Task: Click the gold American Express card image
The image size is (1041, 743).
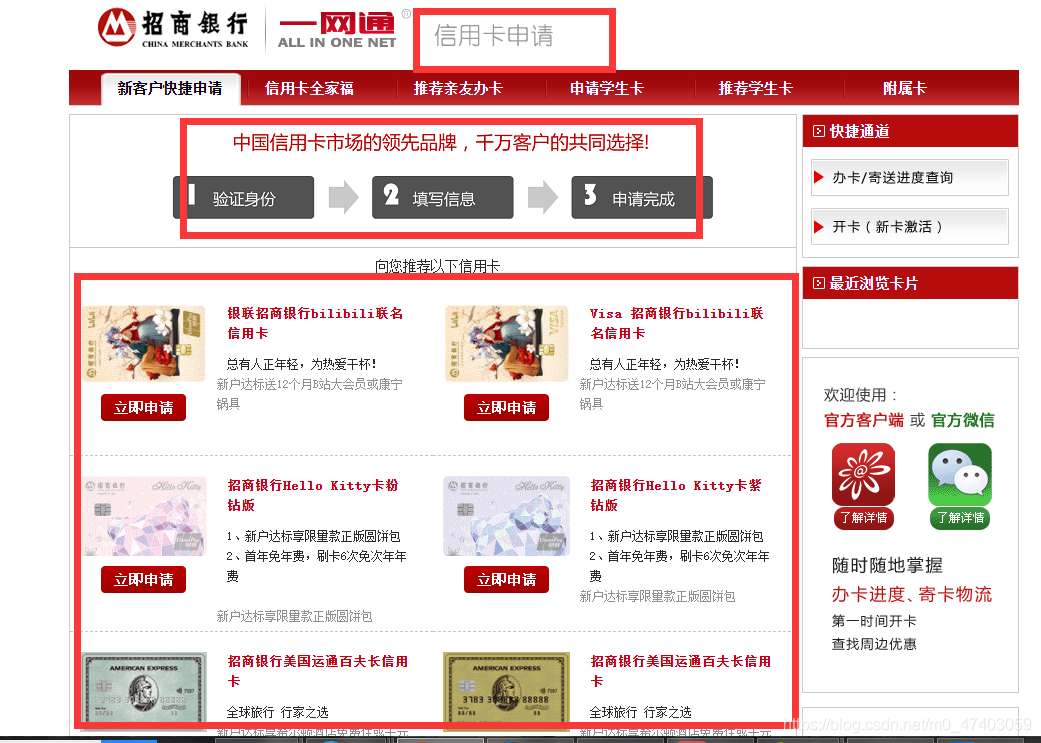Action: (507, 691)
